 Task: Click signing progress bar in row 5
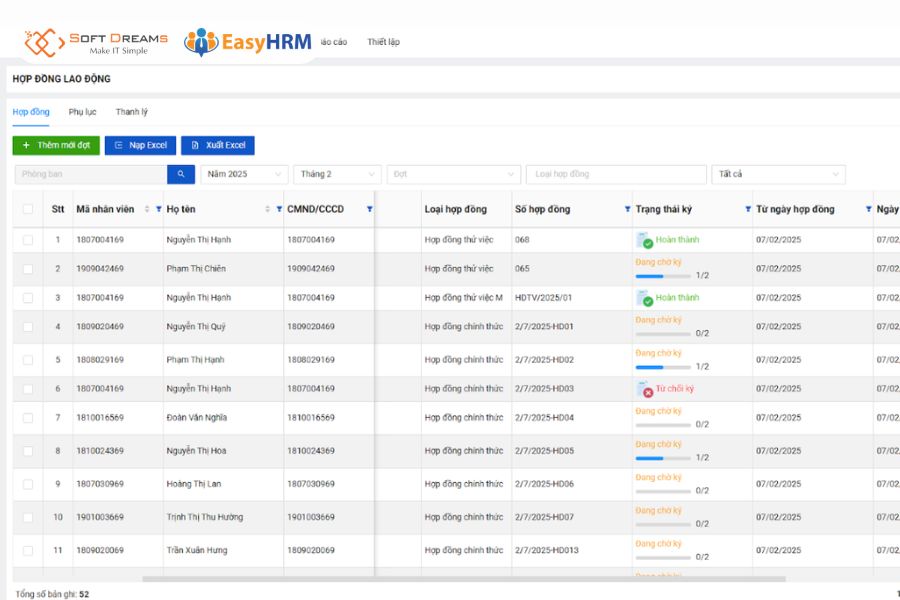pos(663,367)
